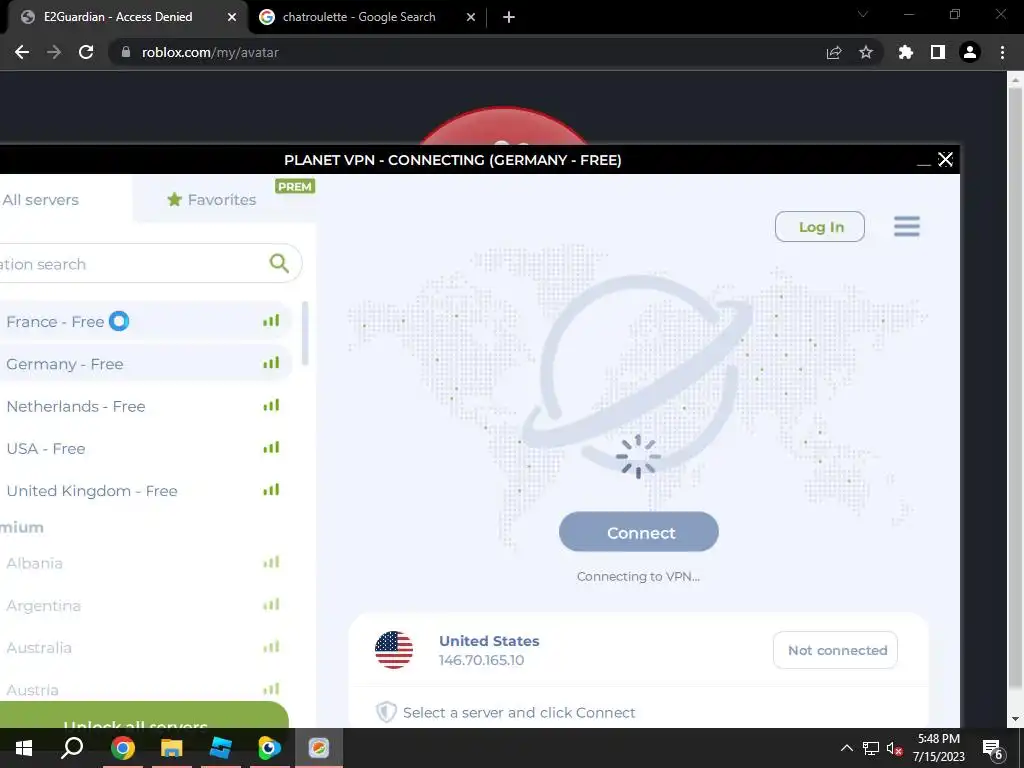The image size is (1024, 768).
Task: Click the server list scrollbar
Action: (305, 333)
